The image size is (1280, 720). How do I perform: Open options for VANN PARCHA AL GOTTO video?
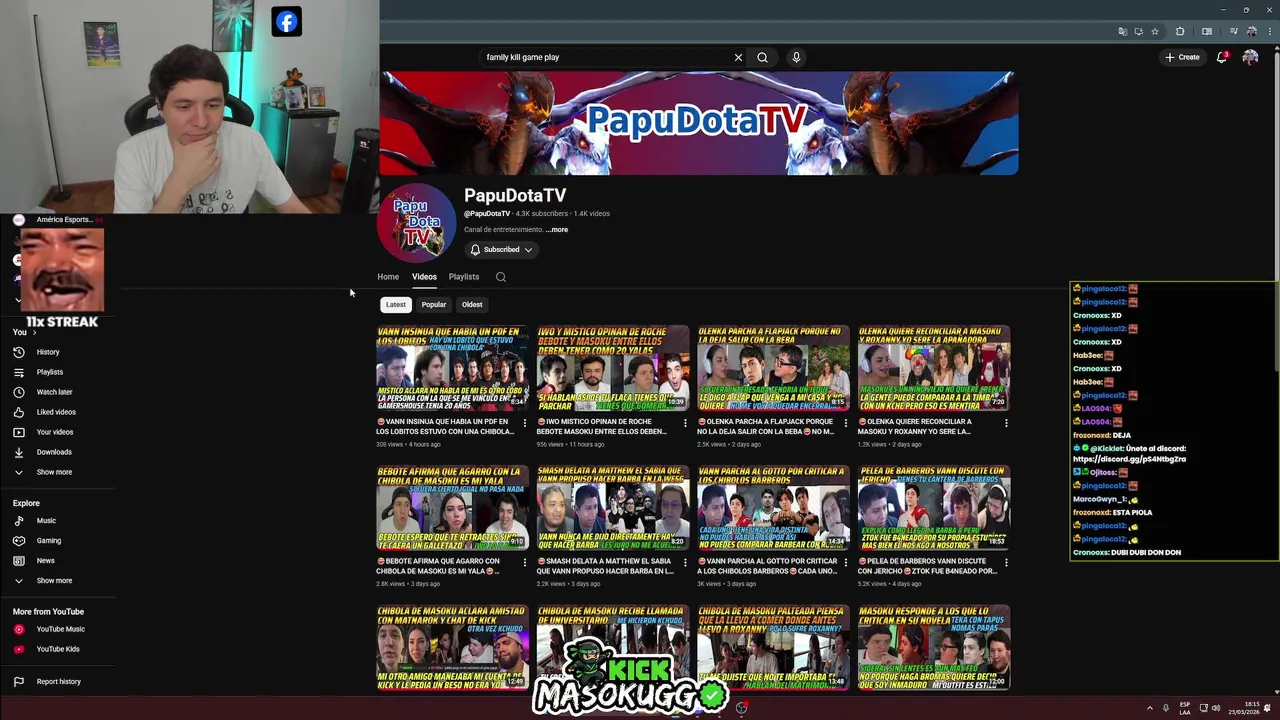tap(846, 563)
